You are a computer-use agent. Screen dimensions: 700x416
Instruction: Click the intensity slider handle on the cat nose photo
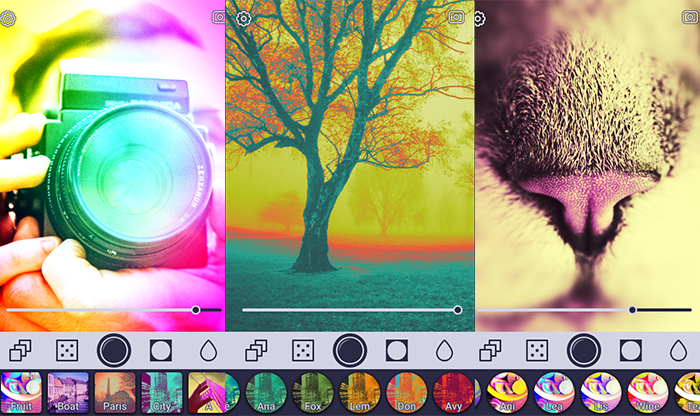coord(632,310)
